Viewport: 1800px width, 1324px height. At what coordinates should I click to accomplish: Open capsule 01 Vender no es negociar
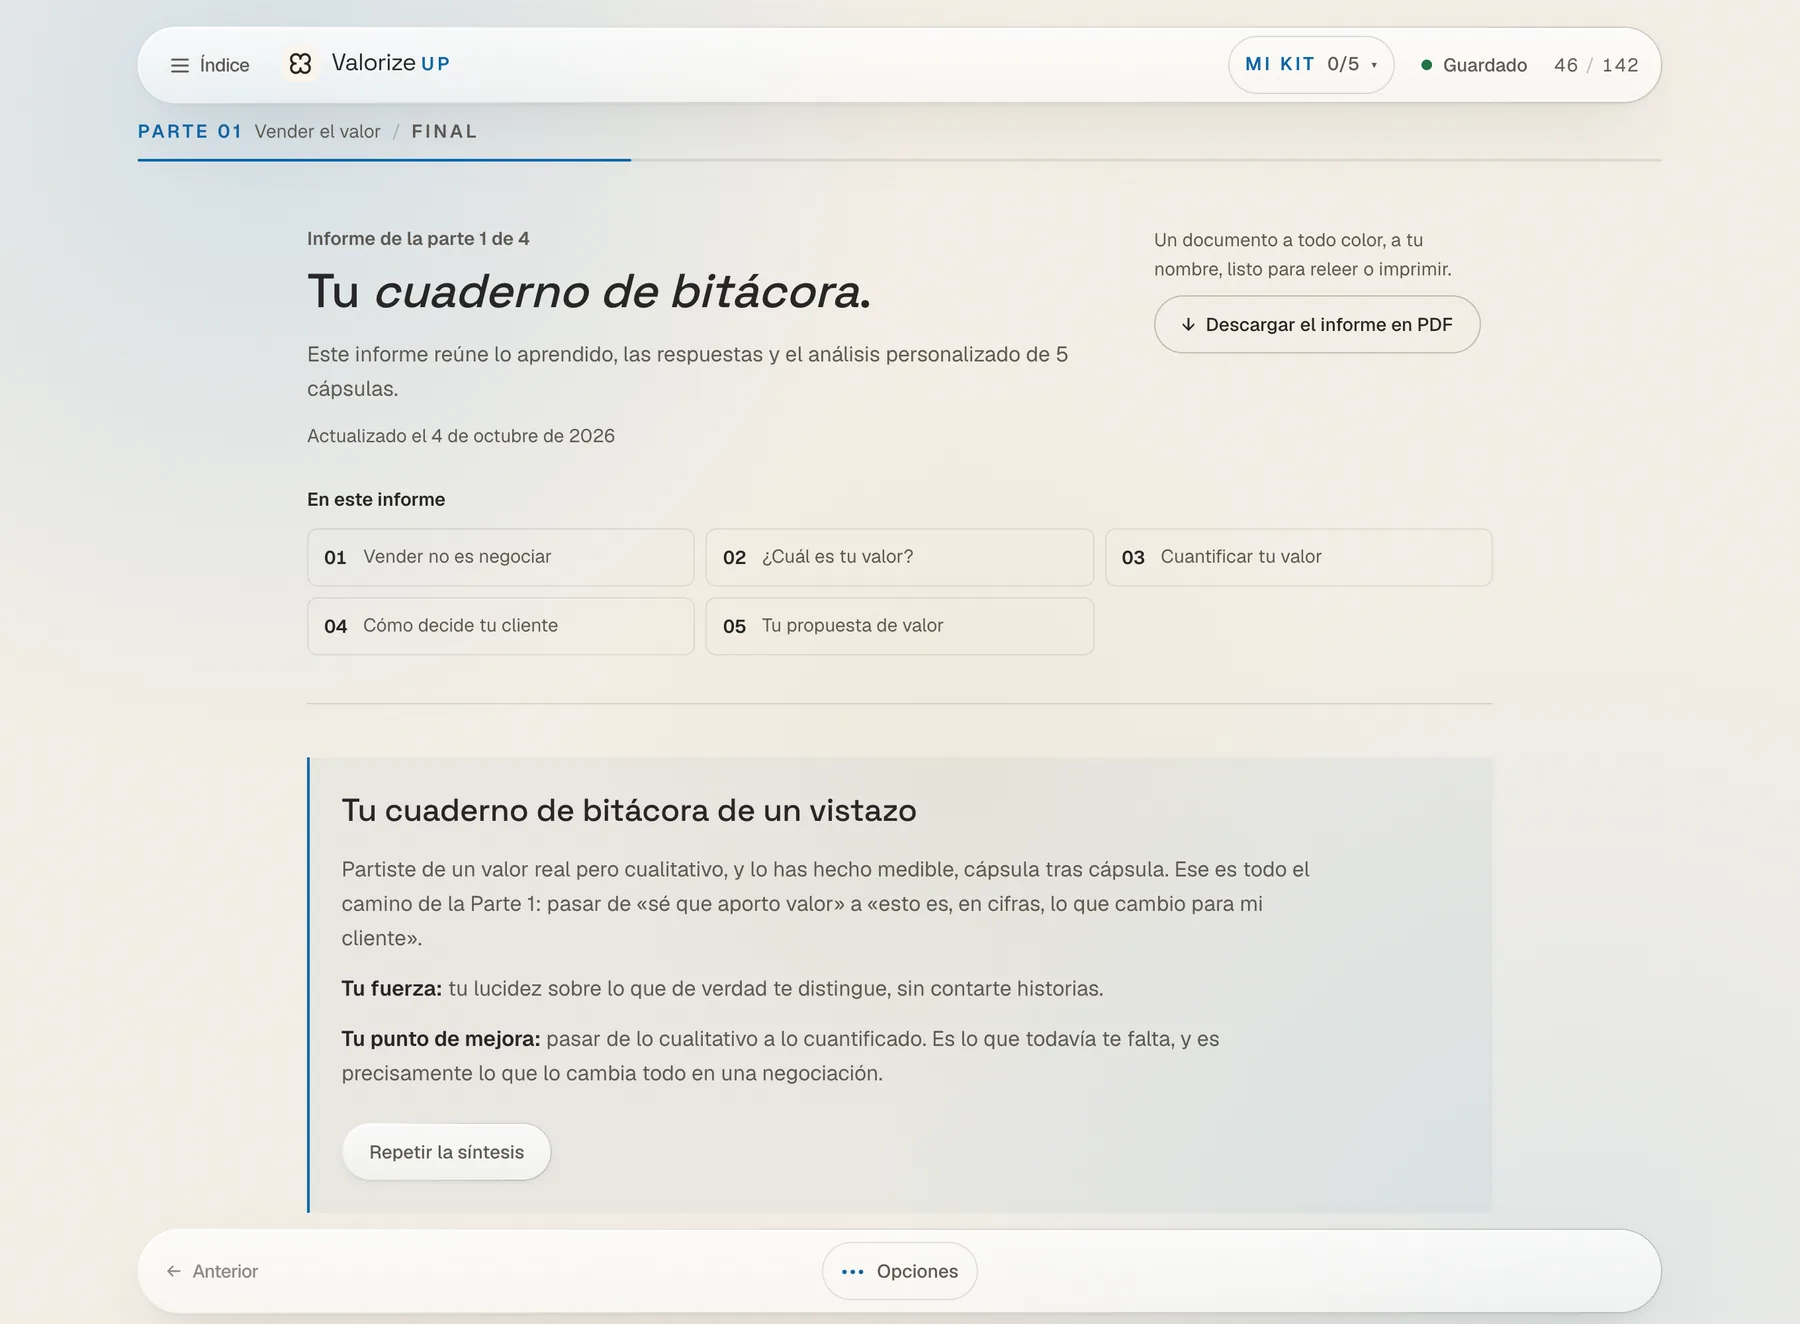pyautogui.click(x=500, y=557)
